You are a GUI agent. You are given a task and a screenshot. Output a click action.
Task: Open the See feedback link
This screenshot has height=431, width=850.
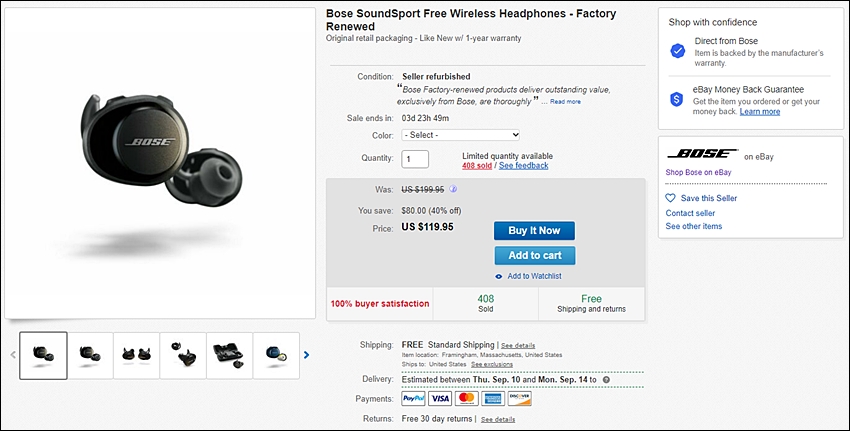(523, 166)
